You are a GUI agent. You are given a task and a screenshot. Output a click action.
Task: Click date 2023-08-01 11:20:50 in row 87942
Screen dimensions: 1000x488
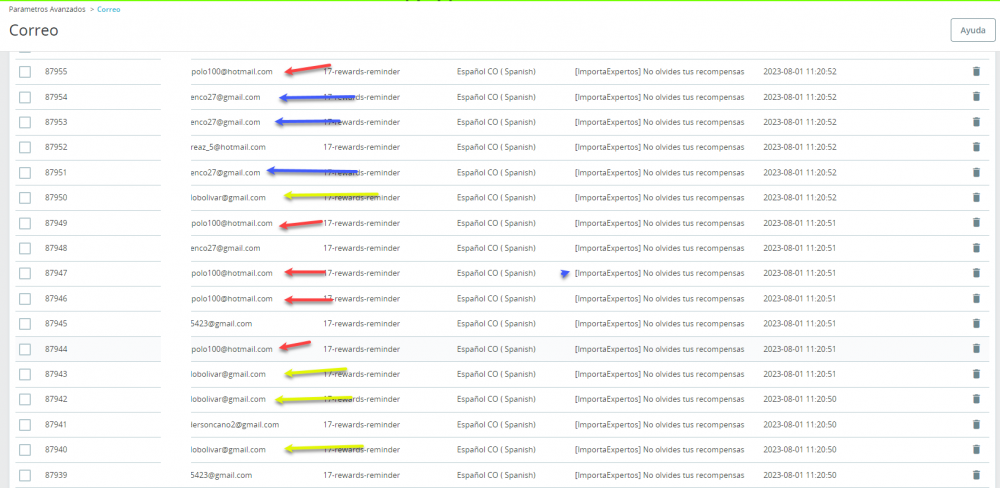pos(800,399)
